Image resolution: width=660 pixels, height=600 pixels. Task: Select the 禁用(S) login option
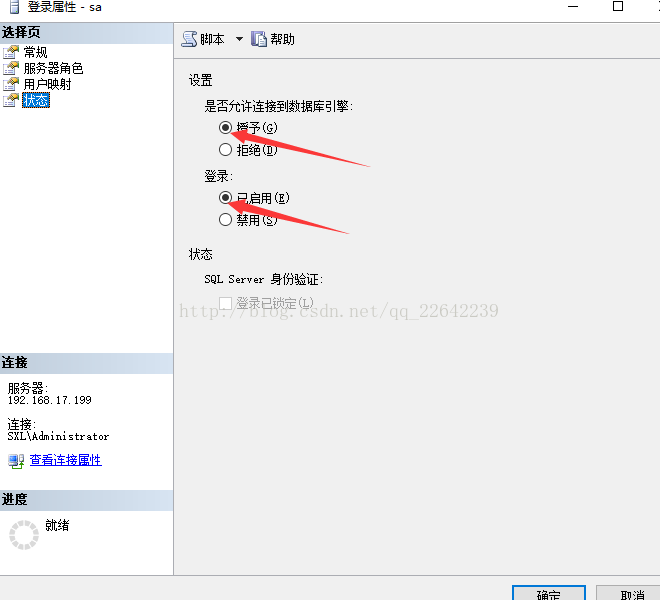tap(226, 219)
